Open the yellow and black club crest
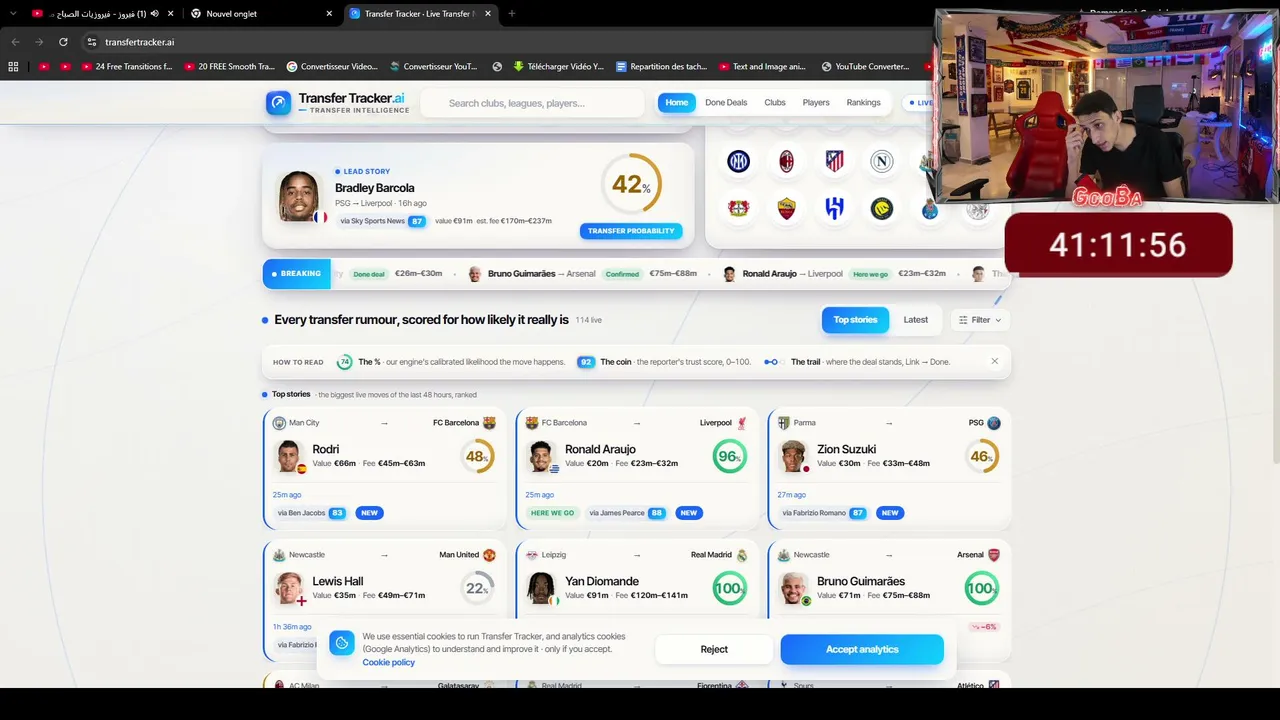 pos(881,208)
